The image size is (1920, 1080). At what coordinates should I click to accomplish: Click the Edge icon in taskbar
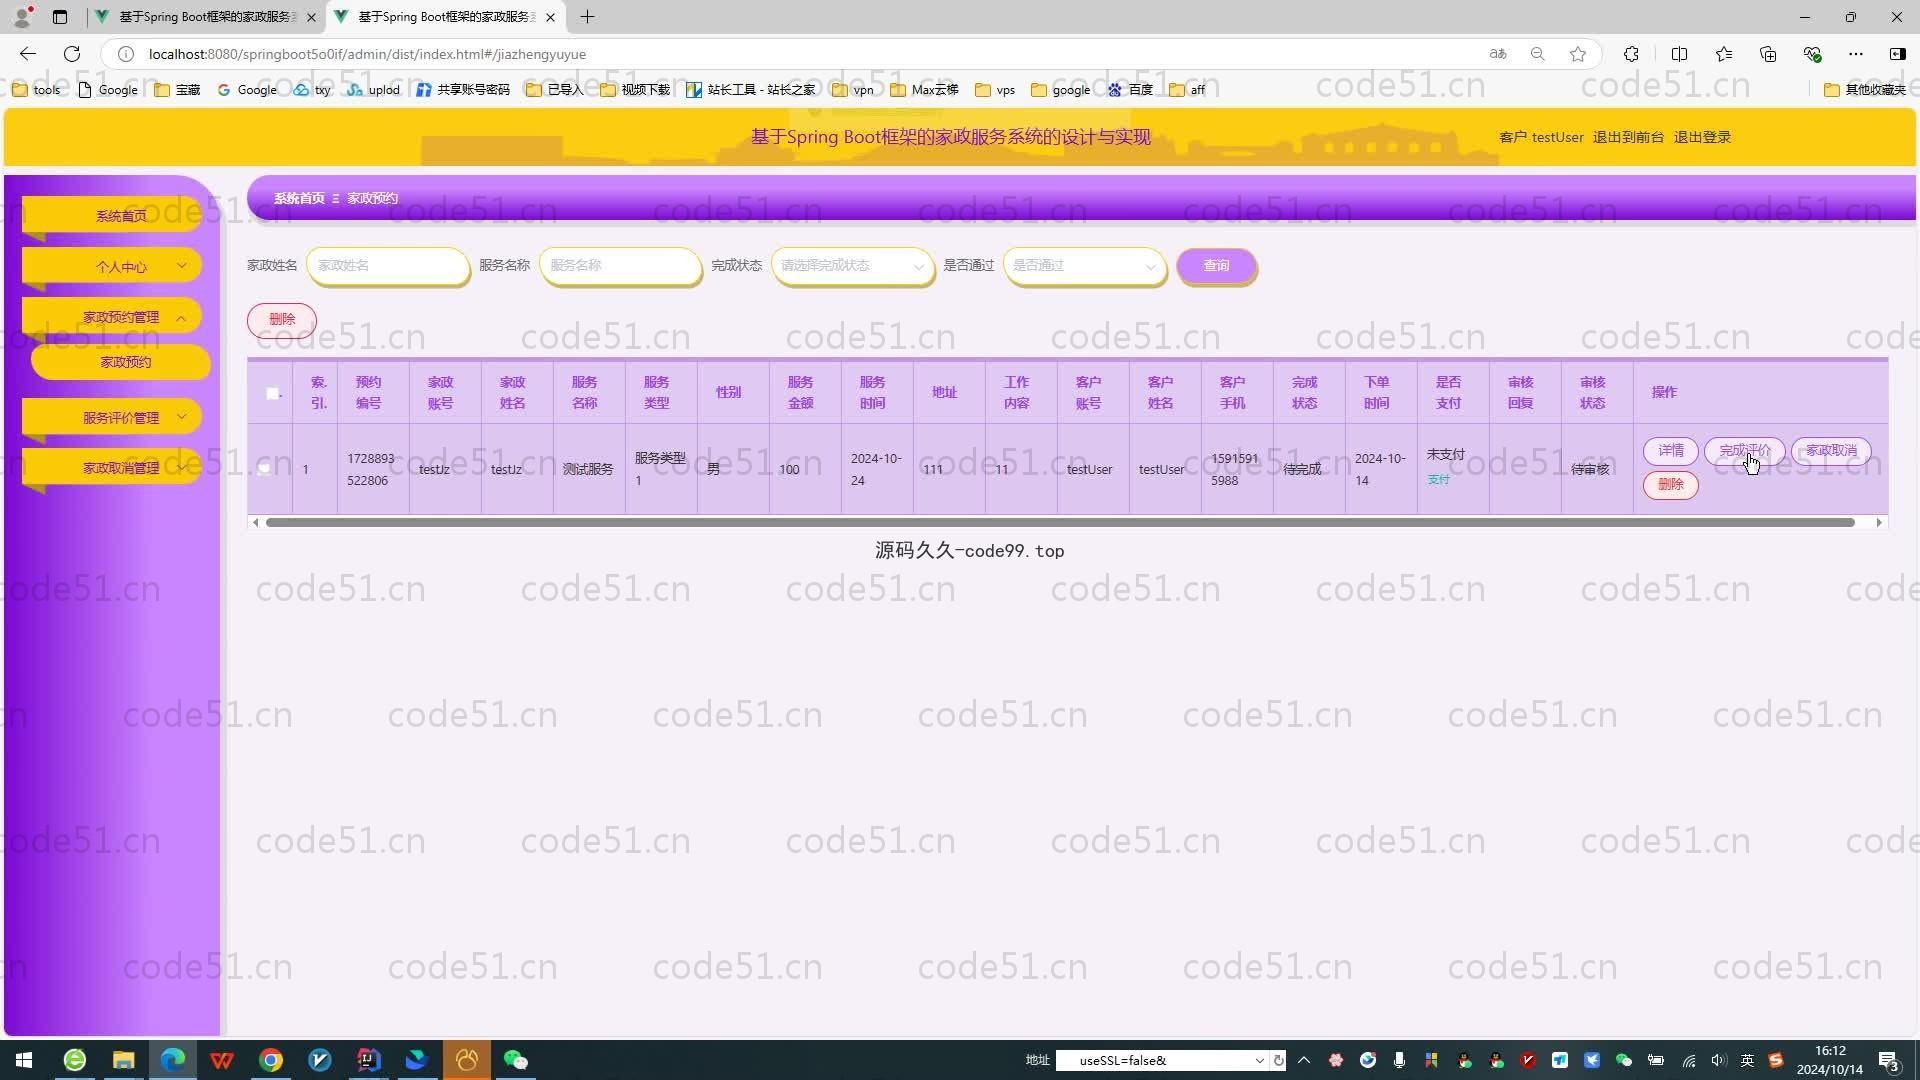coord(173,1060)
